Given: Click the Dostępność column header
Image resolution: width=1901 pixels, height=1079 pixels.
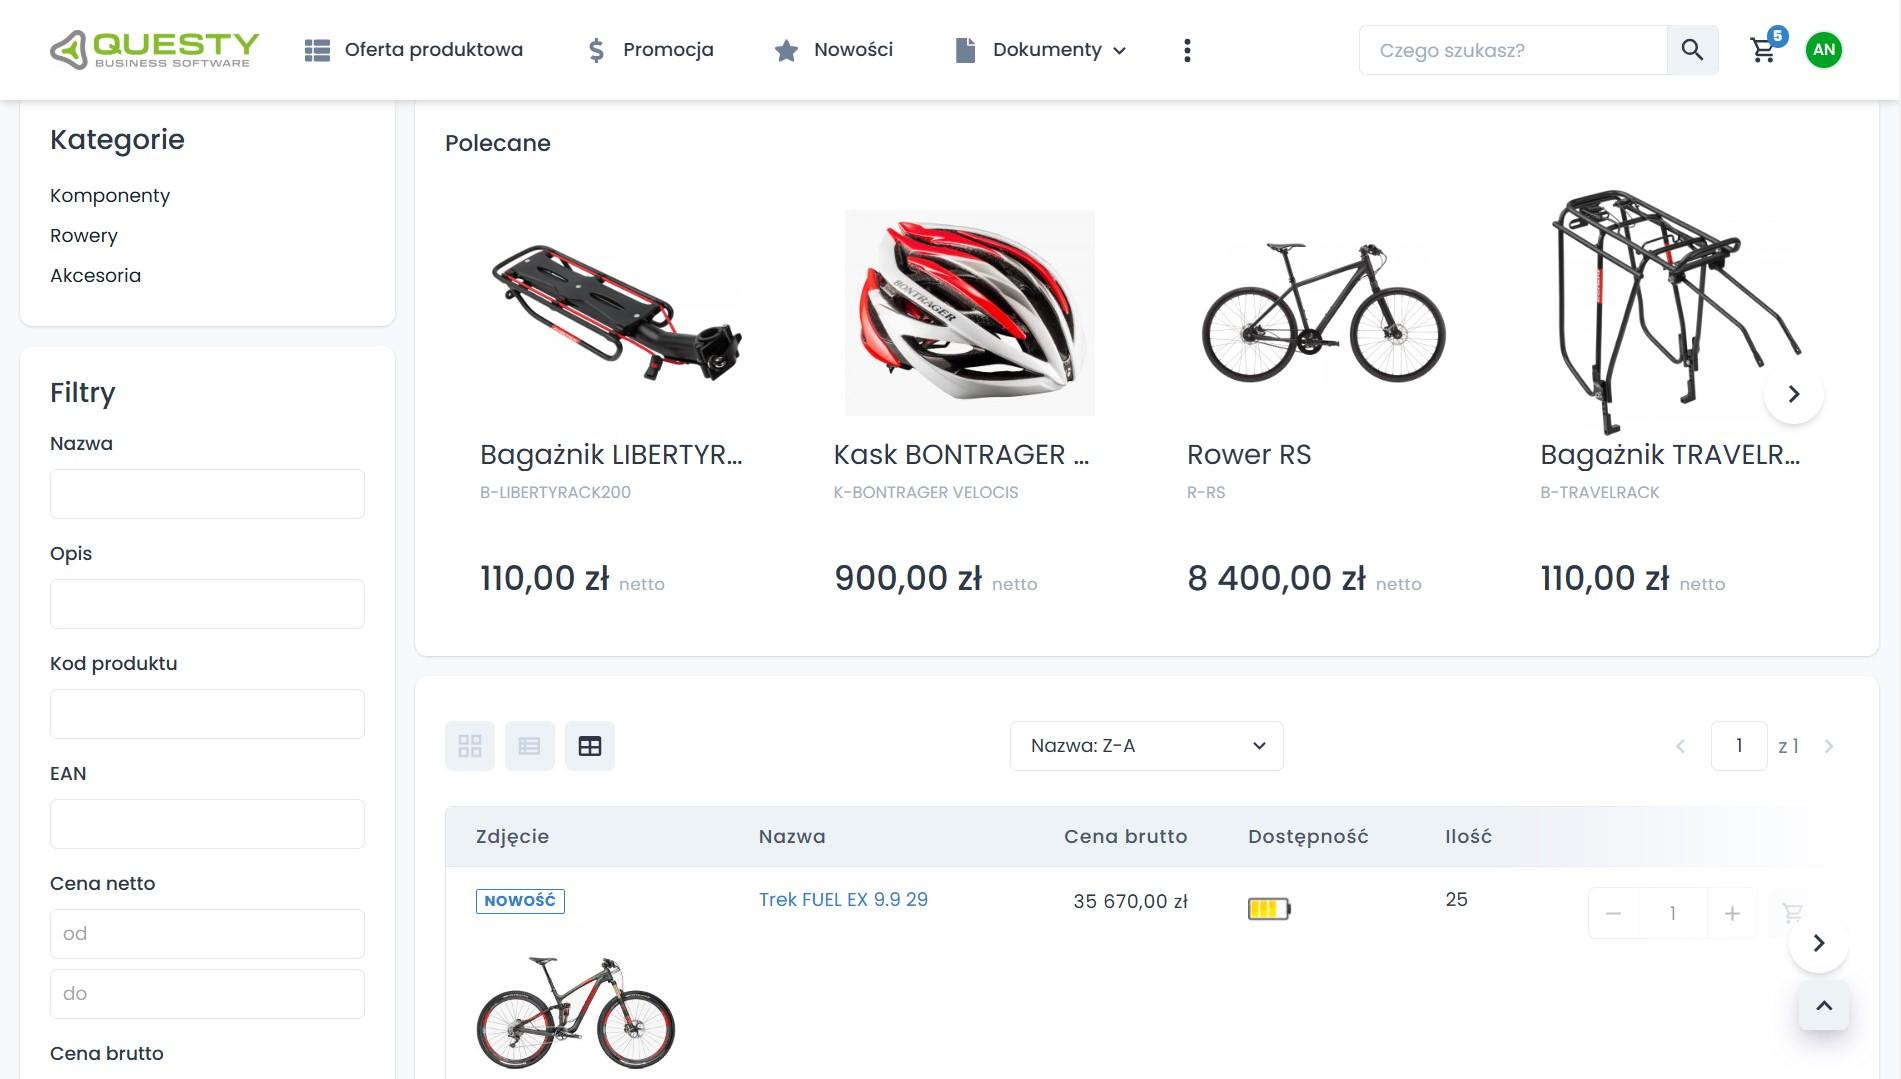Looking at the screenshot, I should tap(1308, 837).
